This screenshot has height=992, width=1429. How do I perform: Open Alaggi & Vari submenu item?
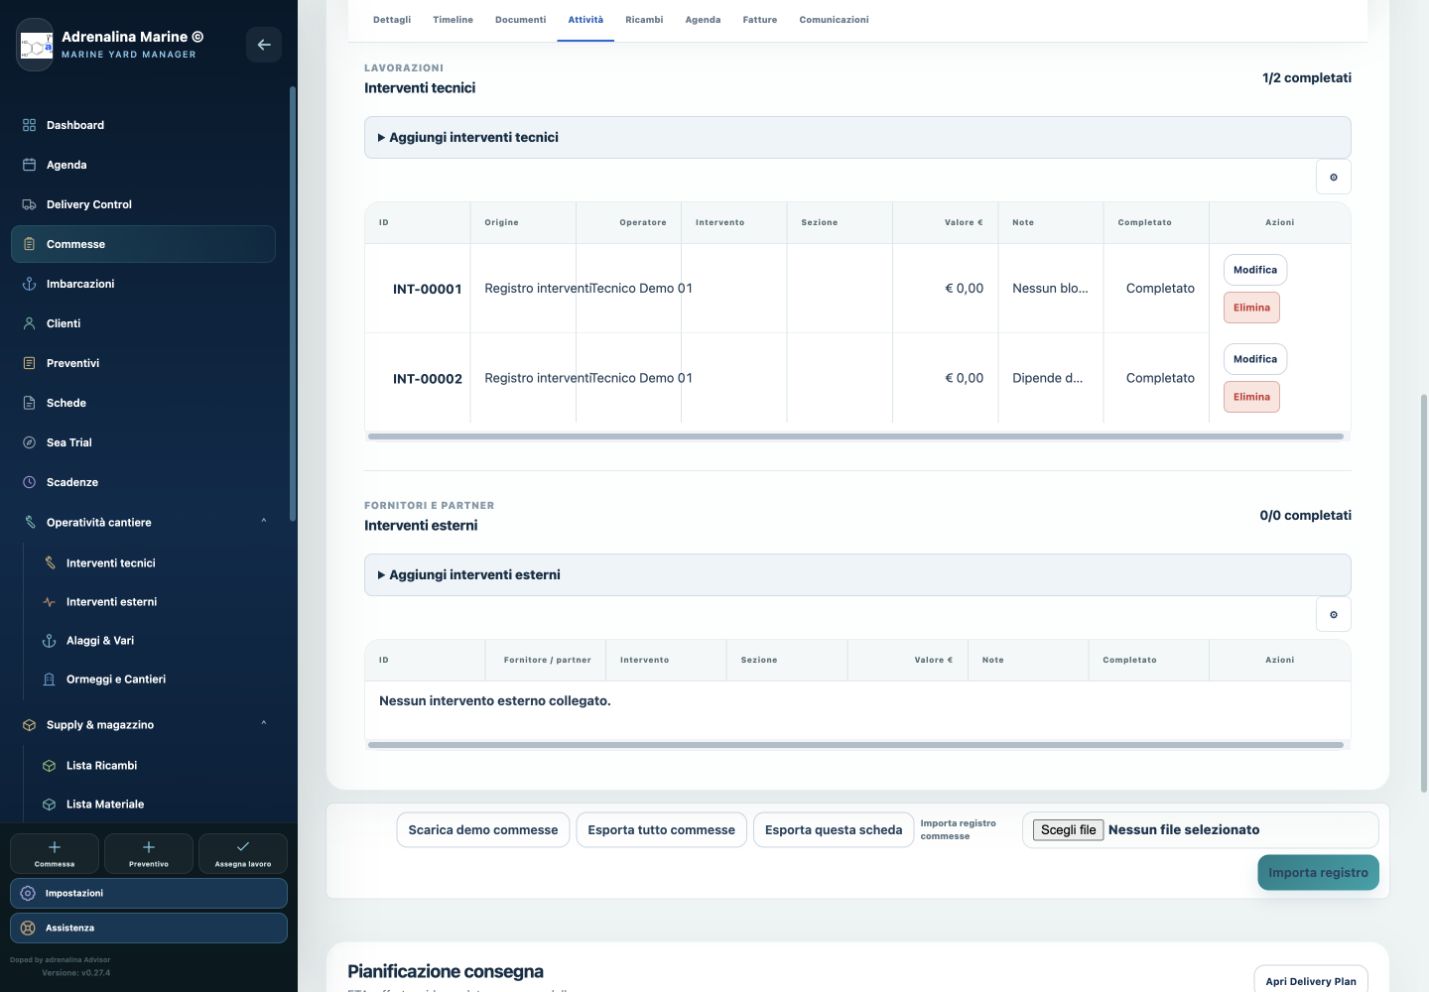(153, 640)
